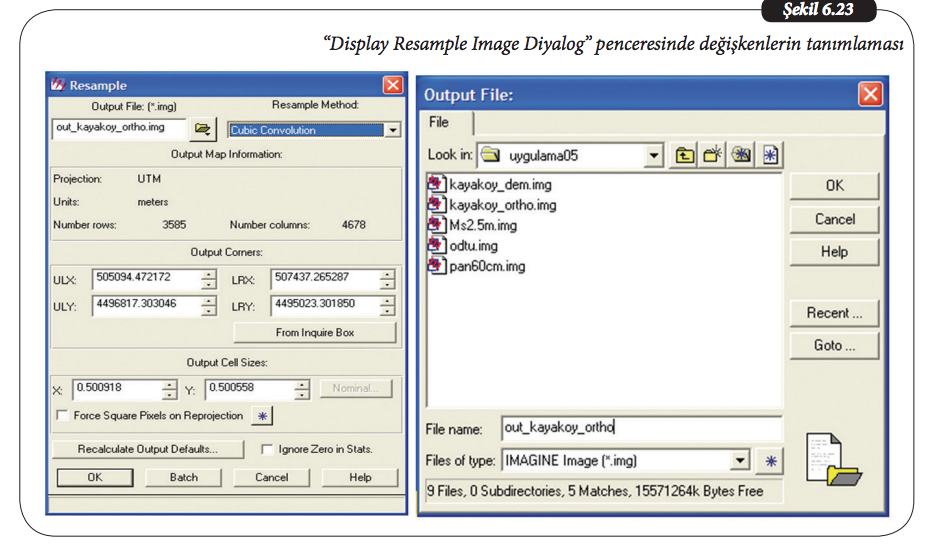Click the File name input field
This screenshot has width=928, height=550.
640,428
